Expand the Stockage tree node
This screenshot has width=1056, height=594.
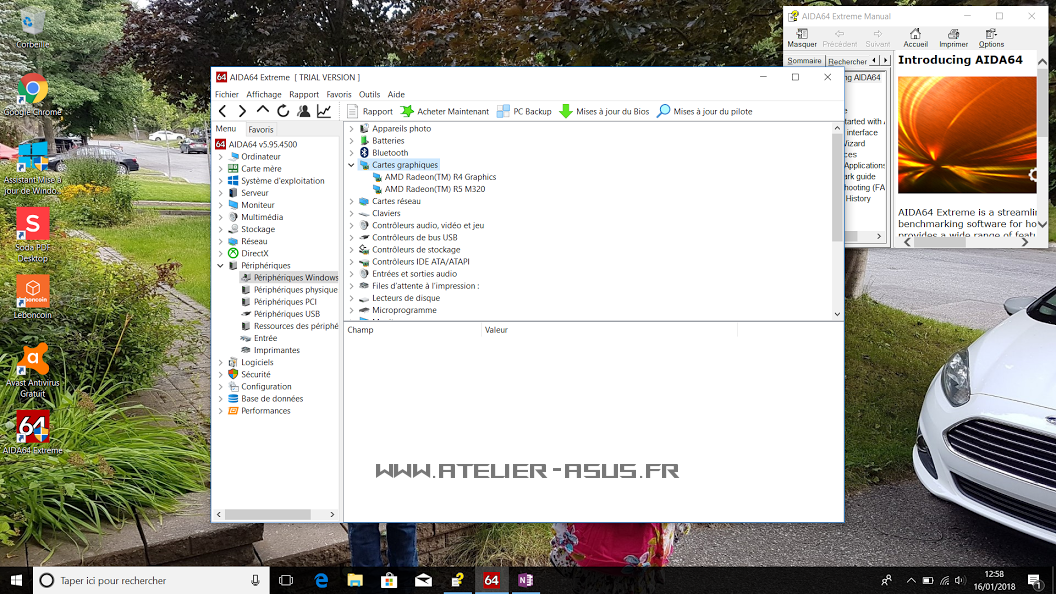(220, 229)
